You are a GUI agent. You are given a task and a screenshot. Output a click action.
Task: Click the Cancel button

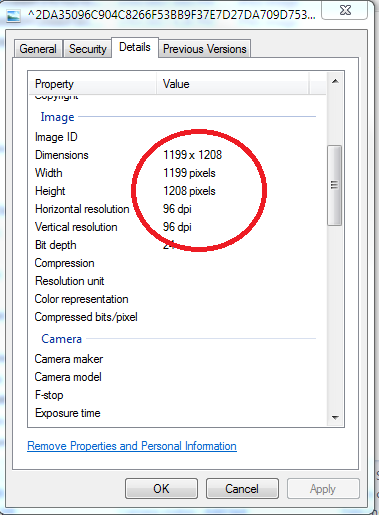(242, 489)
